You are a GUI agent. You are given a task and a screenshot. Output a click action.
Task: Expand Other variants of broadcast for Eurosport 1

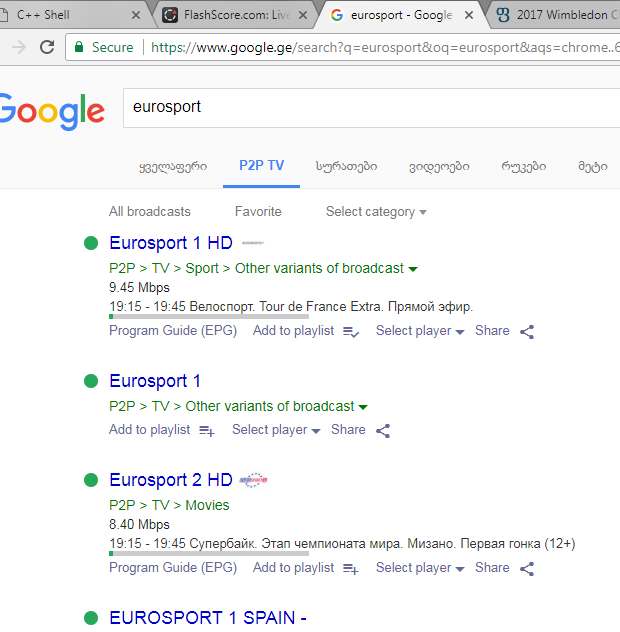tap(277, 406)
